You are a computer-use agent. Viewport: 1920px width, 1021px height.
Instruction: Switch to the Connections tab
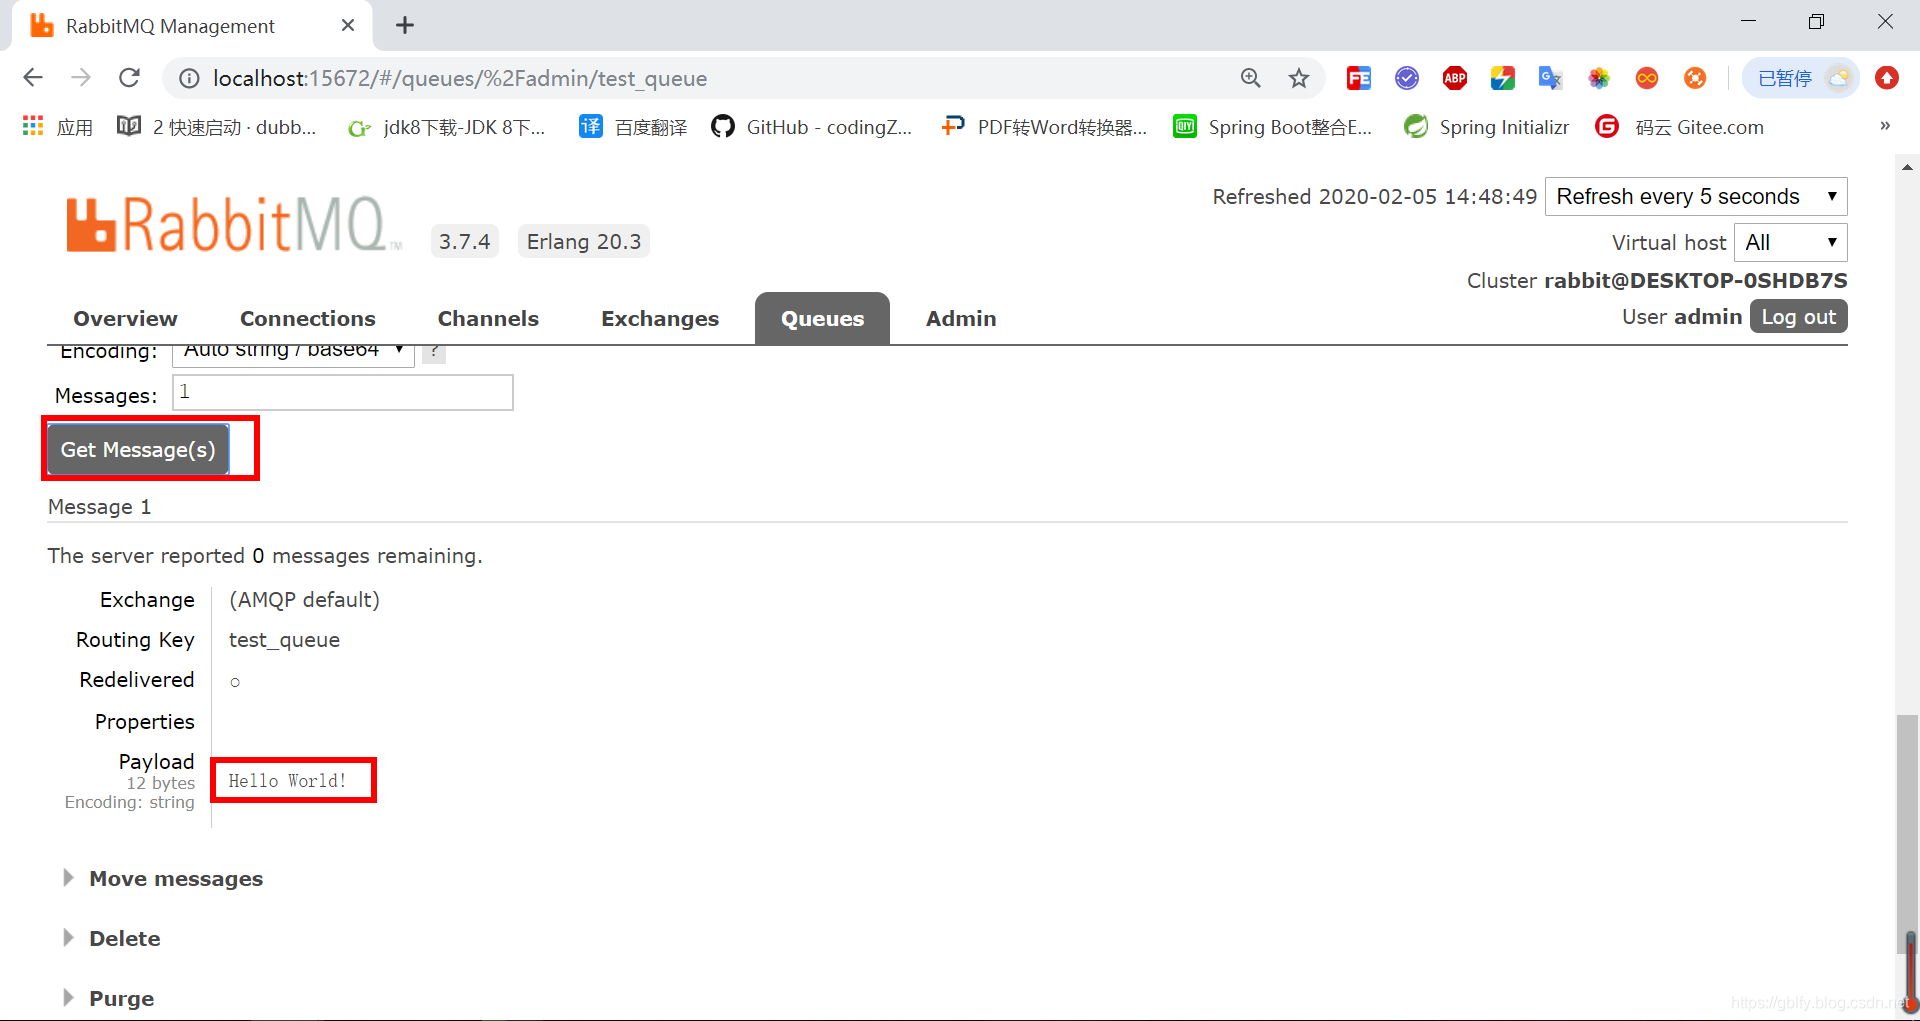[308, 318]
